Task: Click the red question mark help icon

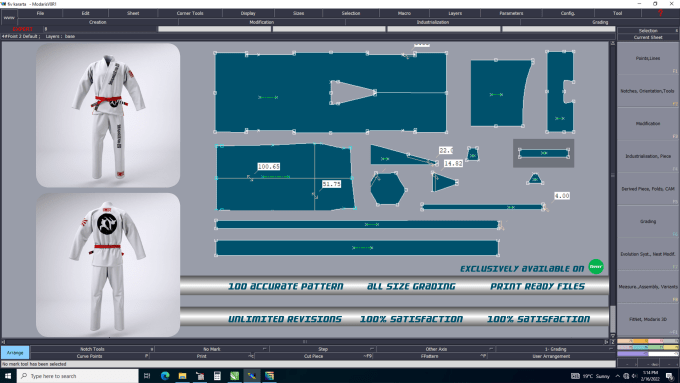Action: coord(660,13)
